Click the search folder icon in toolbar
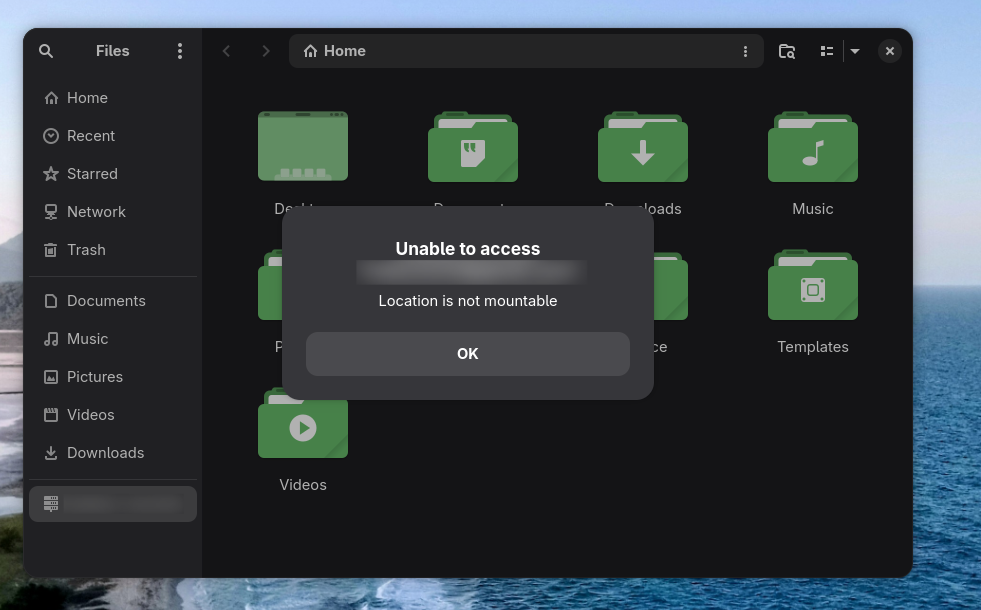Image resolution: width=981 pixels, height=610 pixels. click(786, 51)
